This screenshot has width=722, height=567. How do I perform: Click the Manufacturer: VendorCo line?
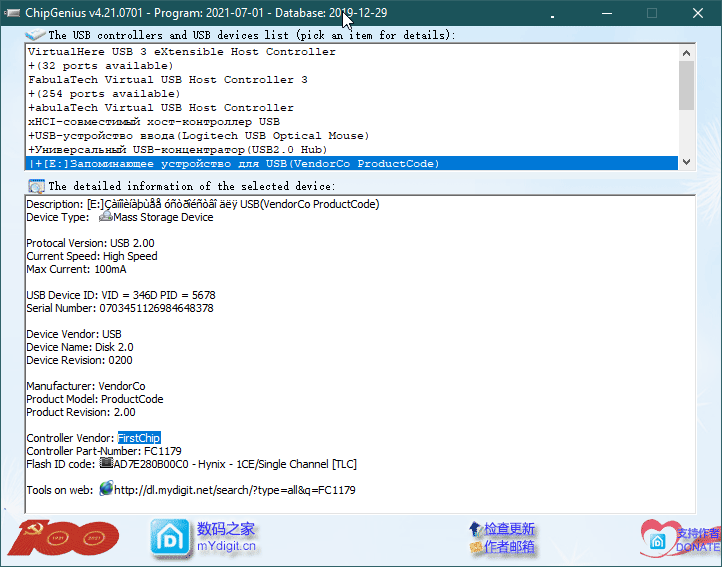click(86, 386)
